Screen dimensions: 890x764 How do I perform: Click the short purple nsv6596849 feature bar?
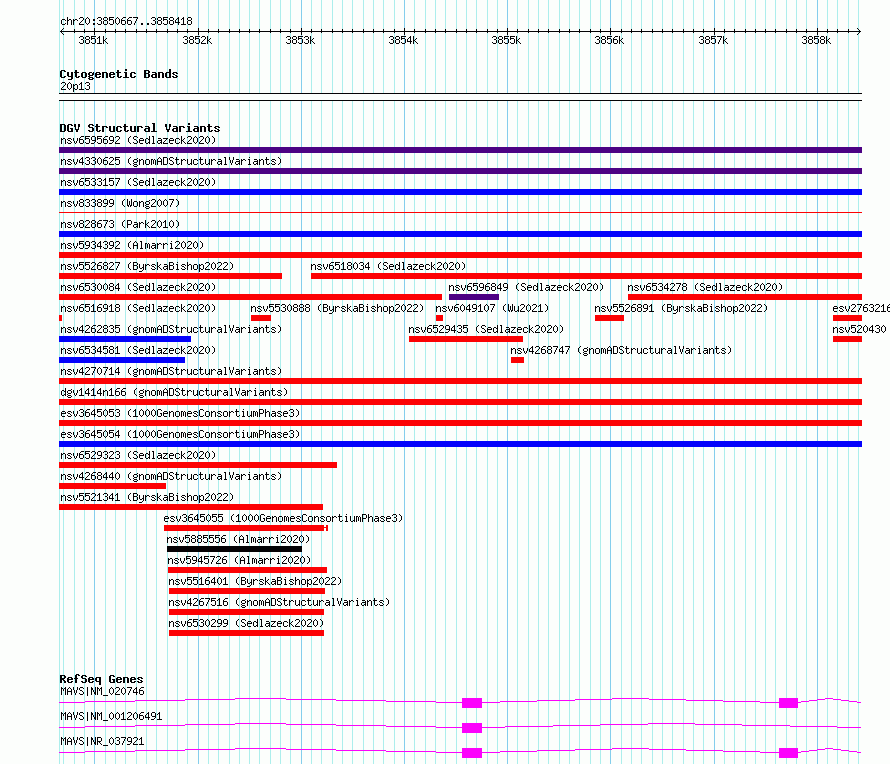[474, 297]
